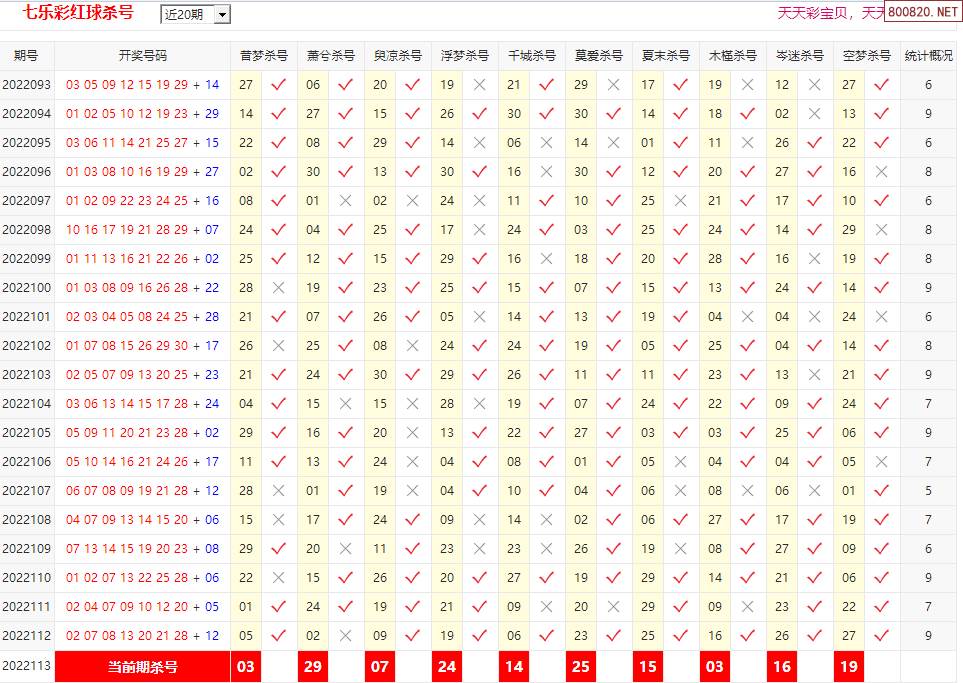
Task: Click gray X beside kill number 20, row 2022109
Action: [x=345, y=548]
